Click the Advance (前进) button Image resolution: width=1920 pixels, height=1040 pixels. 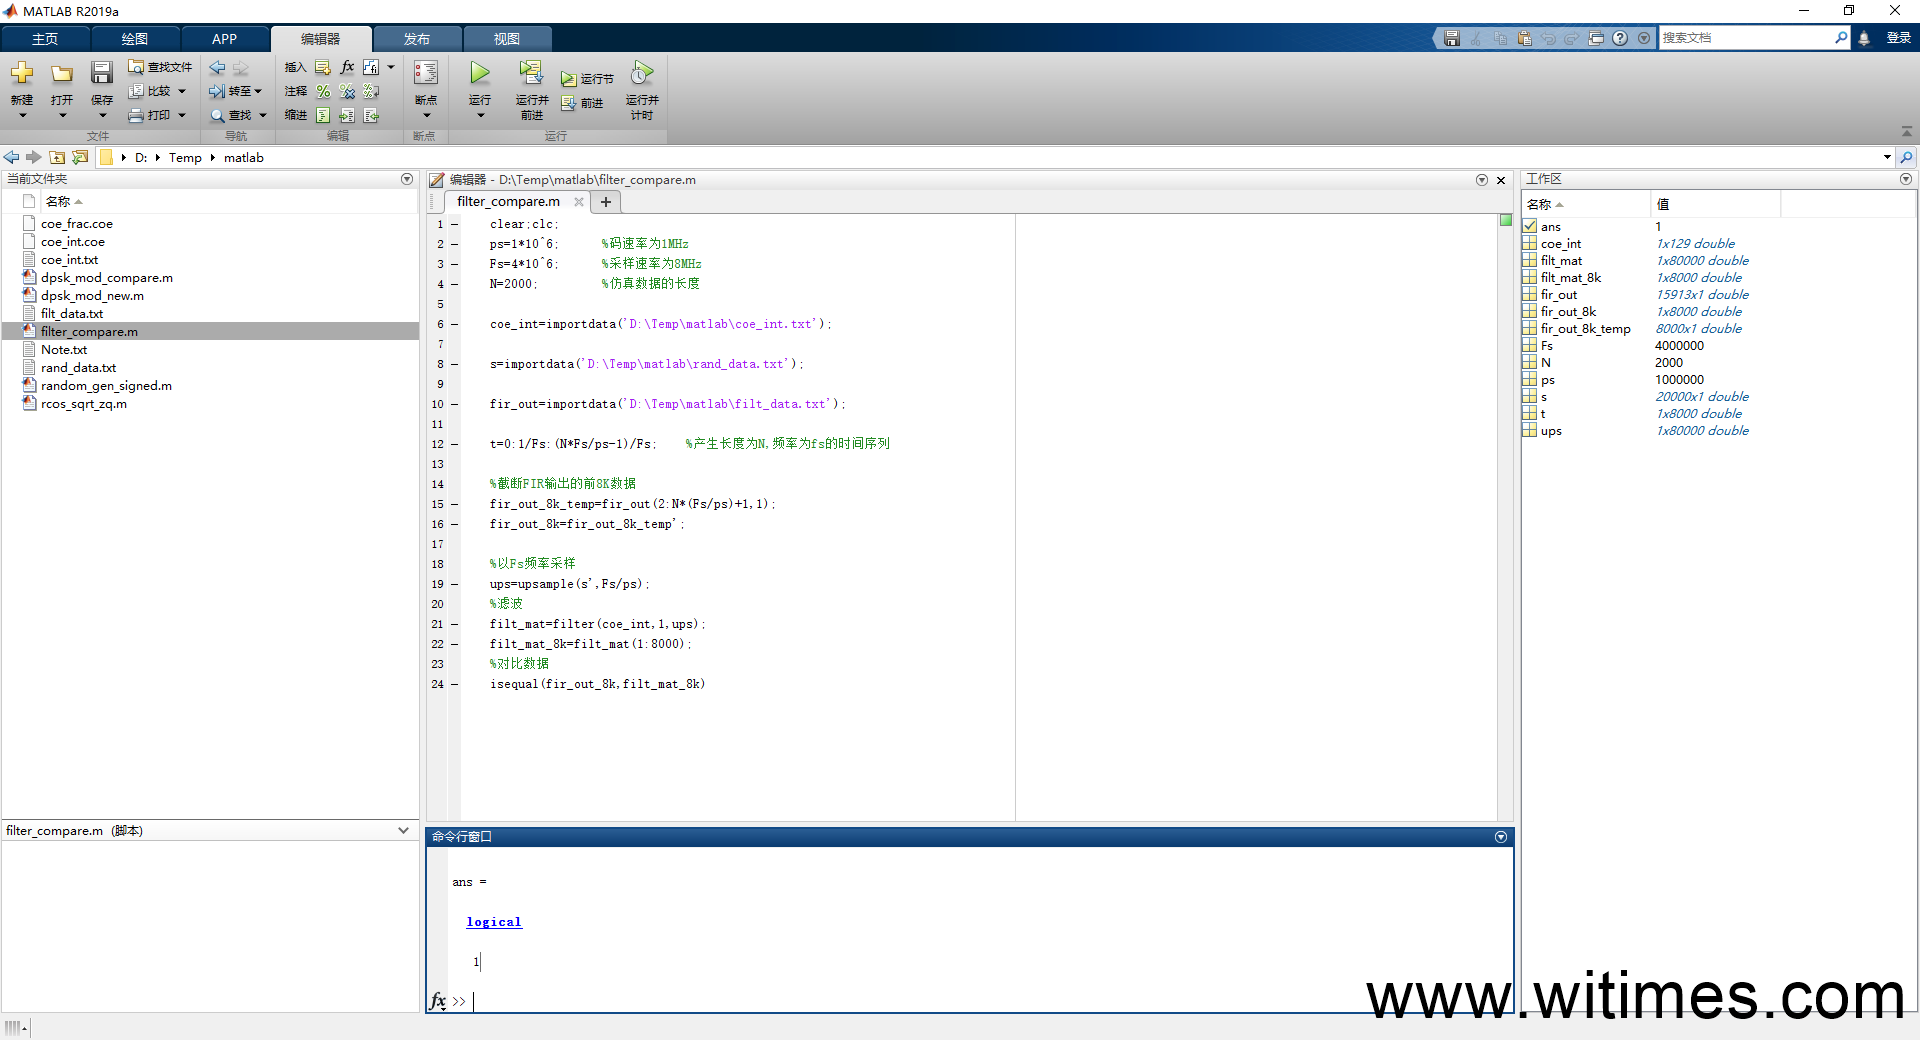[582, 103]
